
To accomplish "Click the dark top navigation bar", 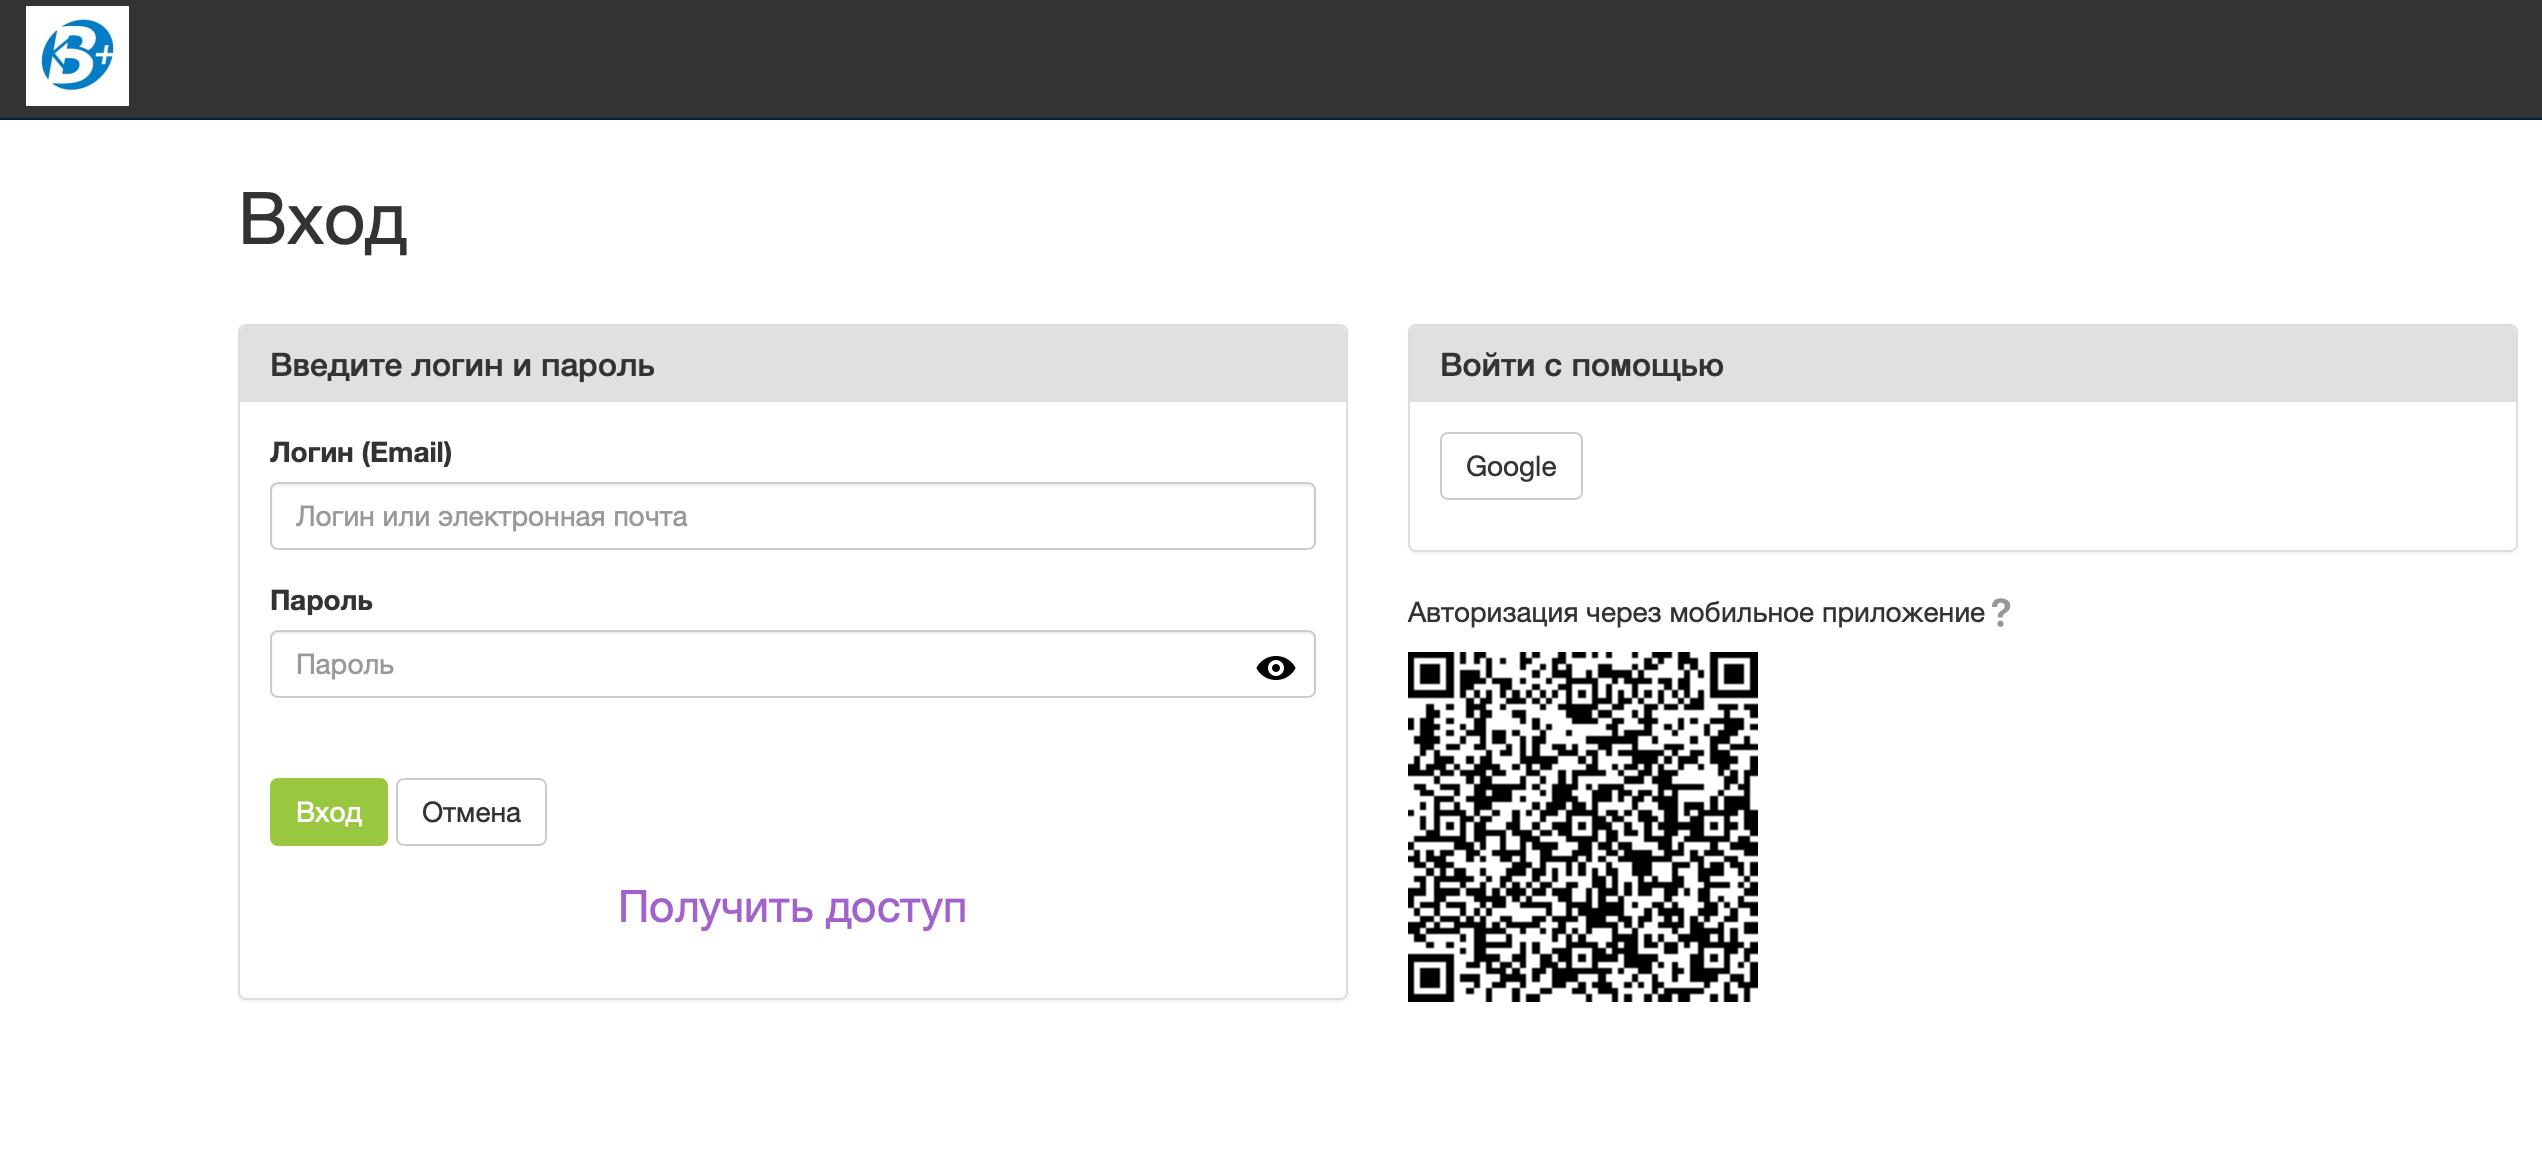I will point(1300,58).
